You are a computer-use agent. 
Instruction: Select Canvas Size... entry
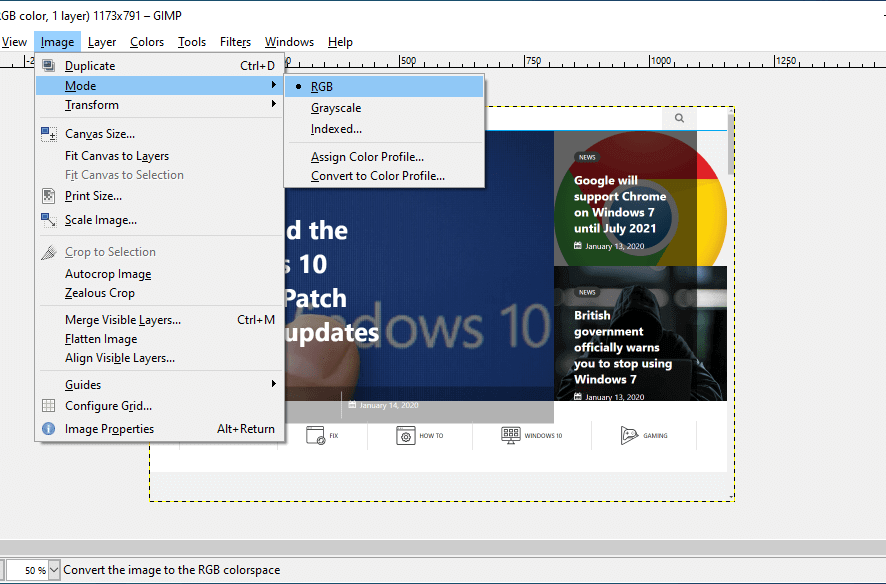coord(159,134)
